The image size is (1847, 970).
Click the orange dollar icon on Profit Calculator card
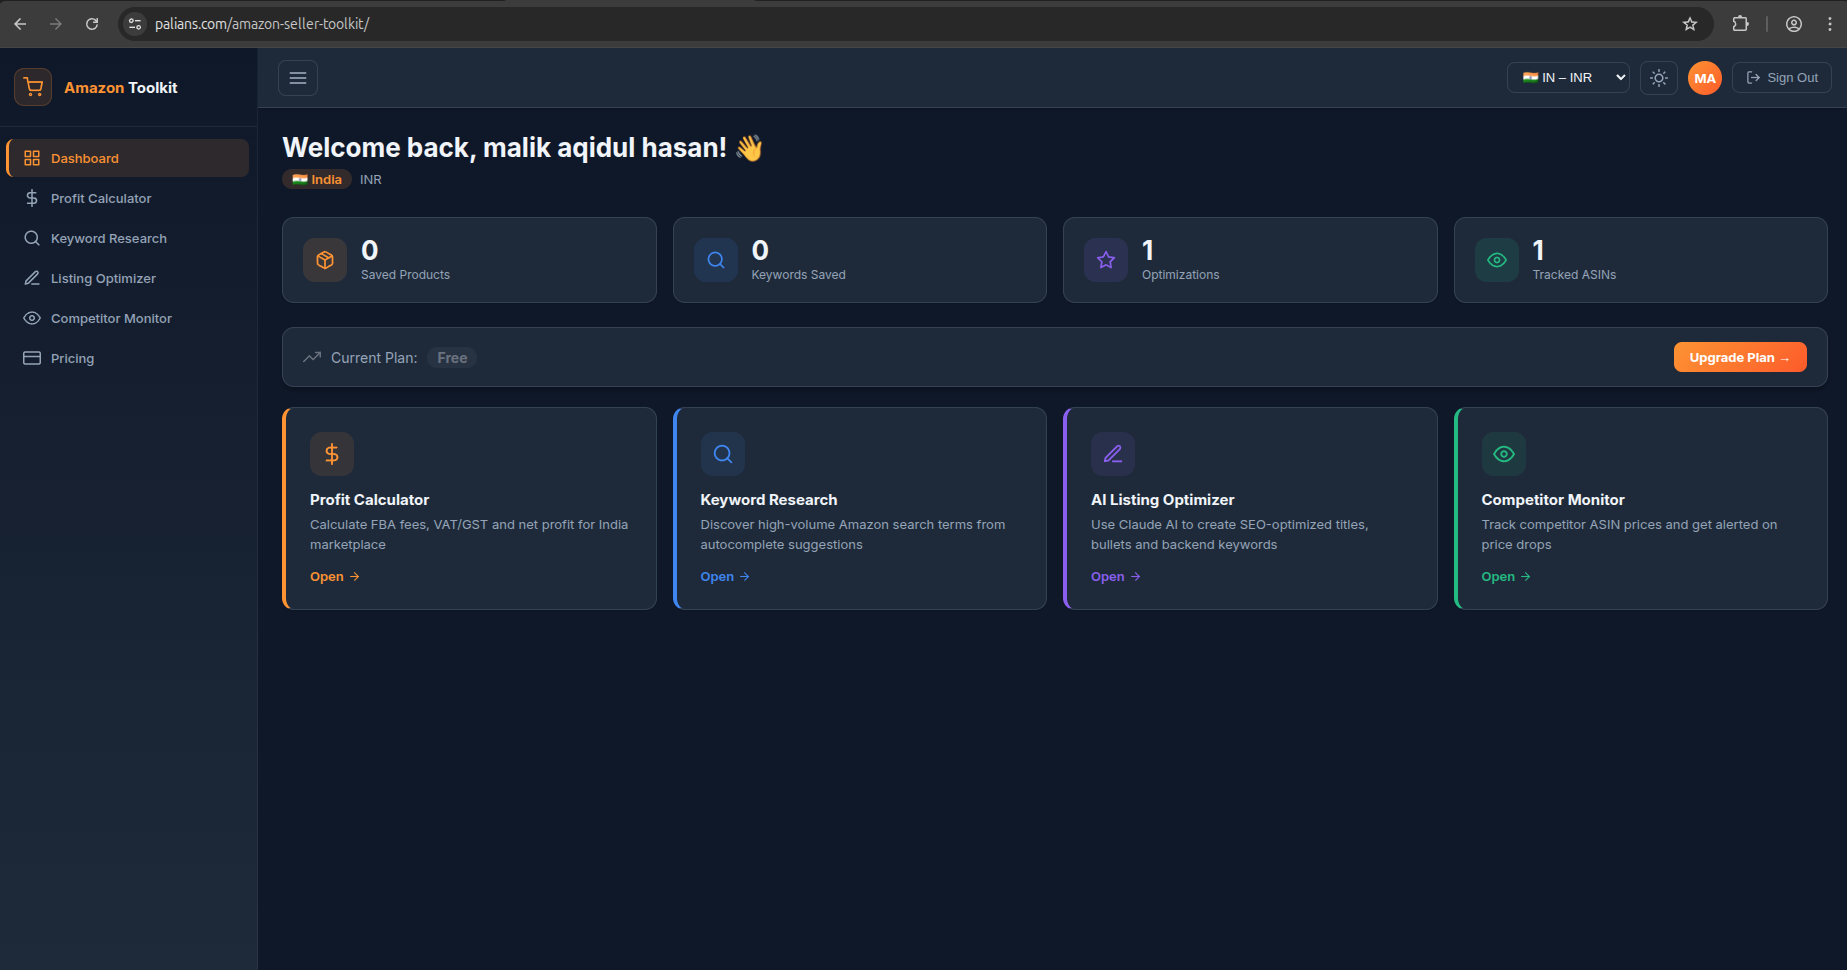click(x=332, y=454)
